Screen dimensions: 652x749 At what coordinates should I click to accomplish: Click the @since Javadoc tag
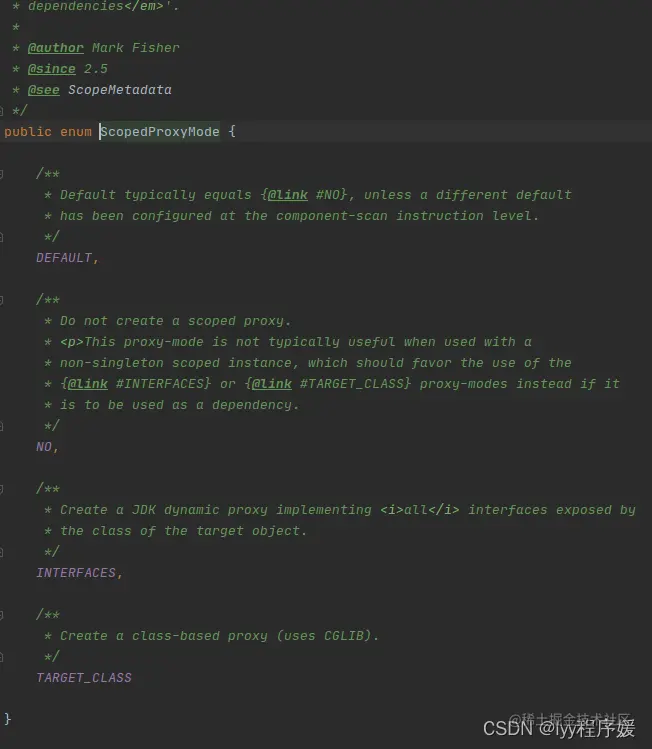point(52,69)
